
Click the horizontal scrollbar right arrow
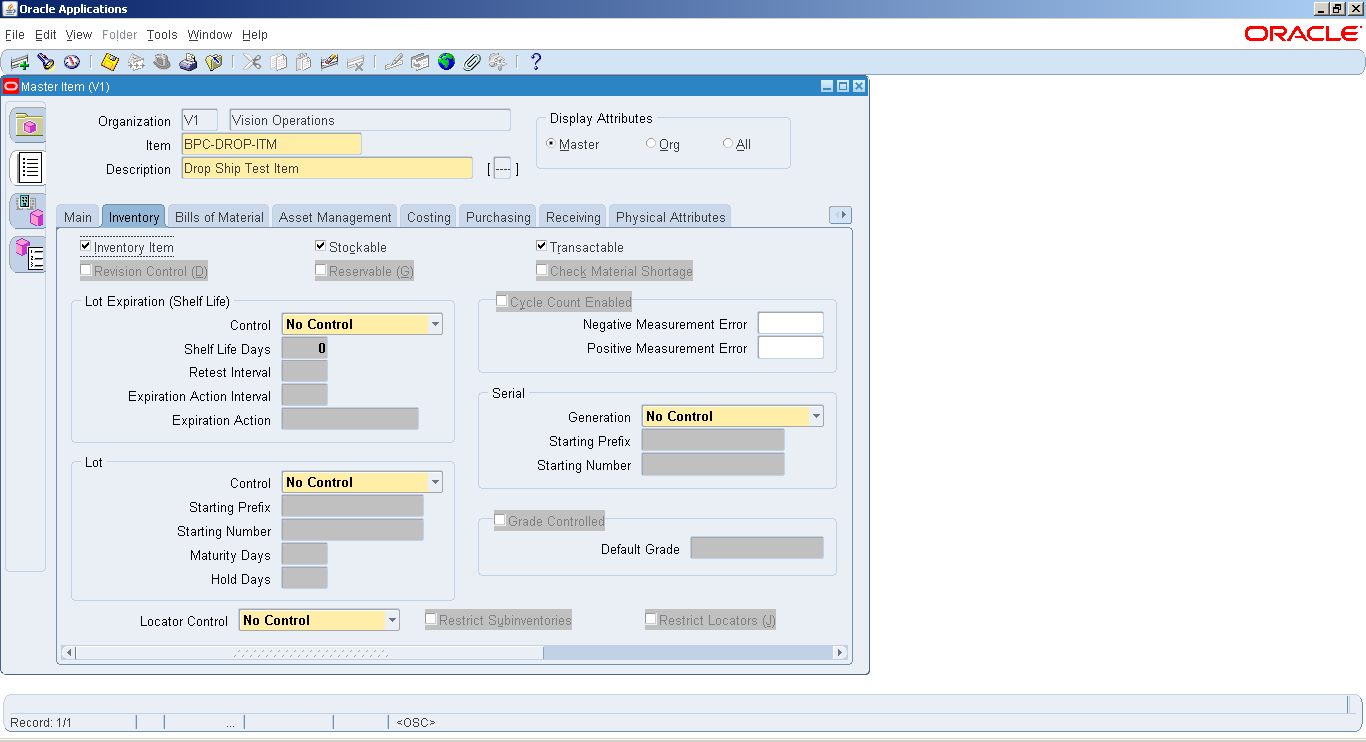pos(841,653)
